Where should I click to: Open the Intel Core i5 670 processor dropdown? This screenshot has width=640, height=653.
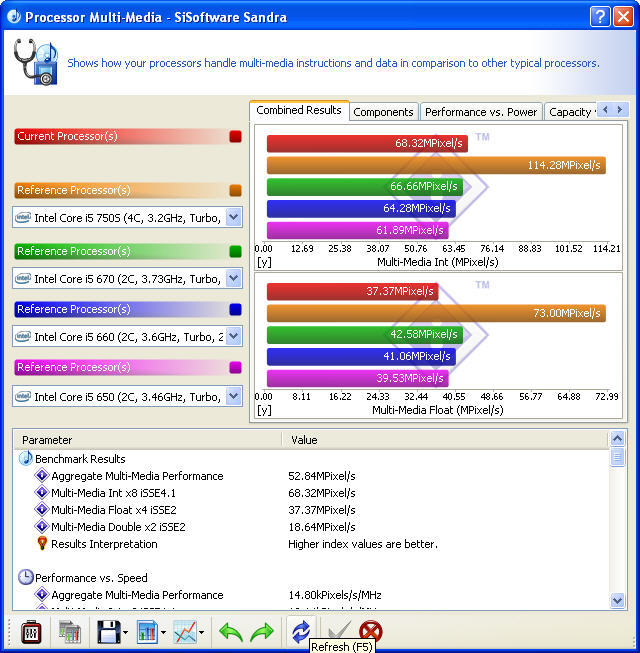pos(127,278)
